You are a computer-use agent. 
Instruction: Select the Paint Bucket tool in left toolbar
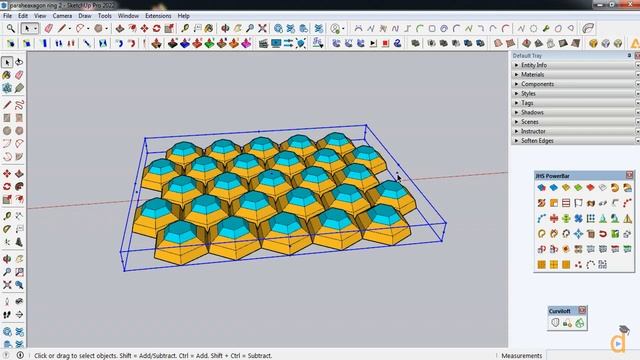(x=7, y=75)
